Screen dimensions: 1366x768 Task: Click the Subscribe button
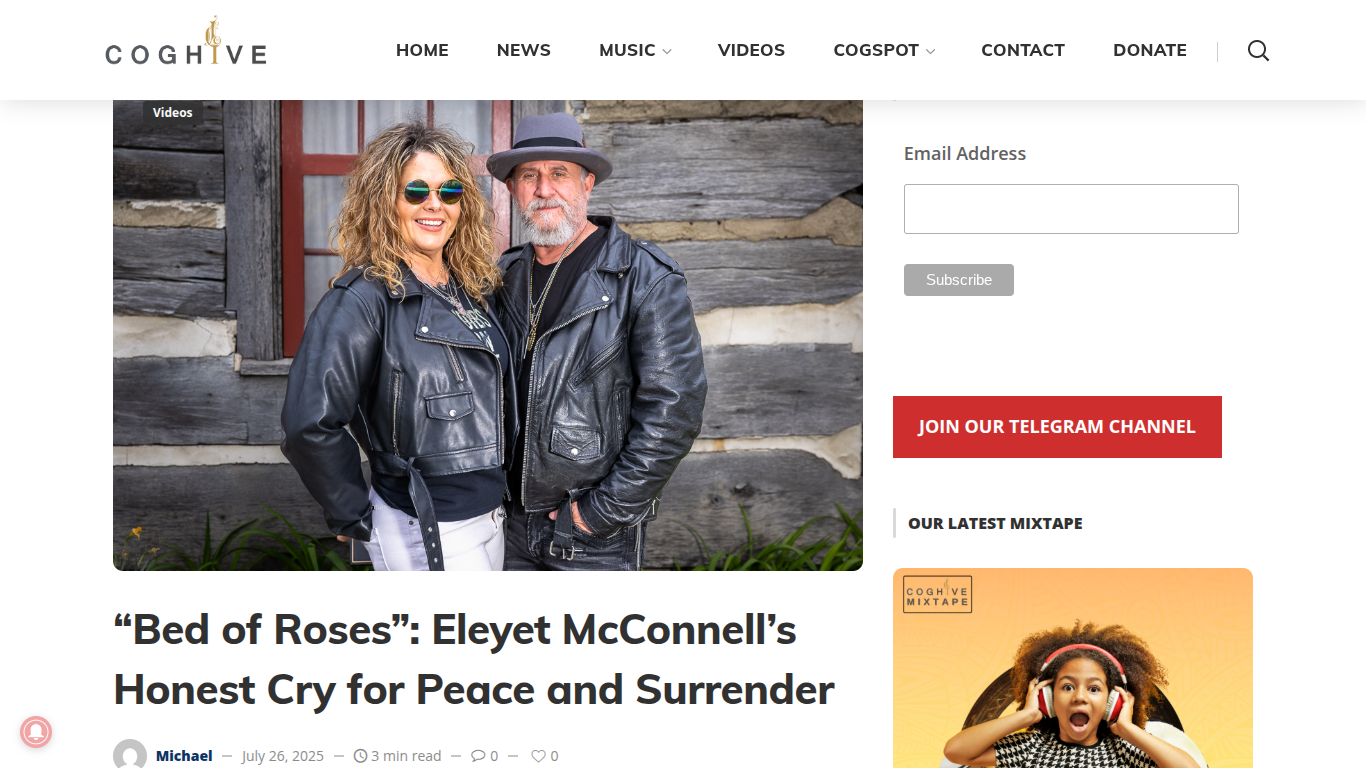(x=959, y=280)
